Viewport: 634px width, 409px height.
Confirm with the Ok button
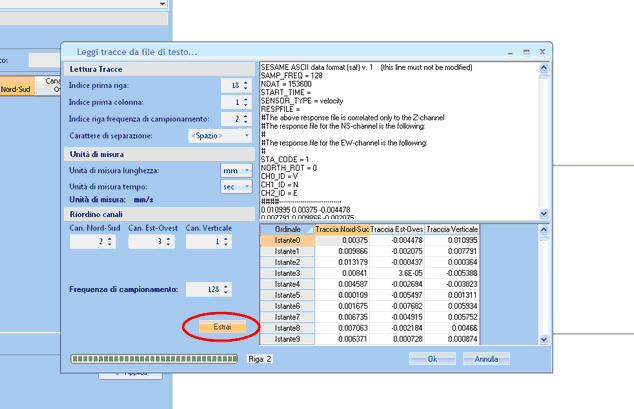click(432, 359)
